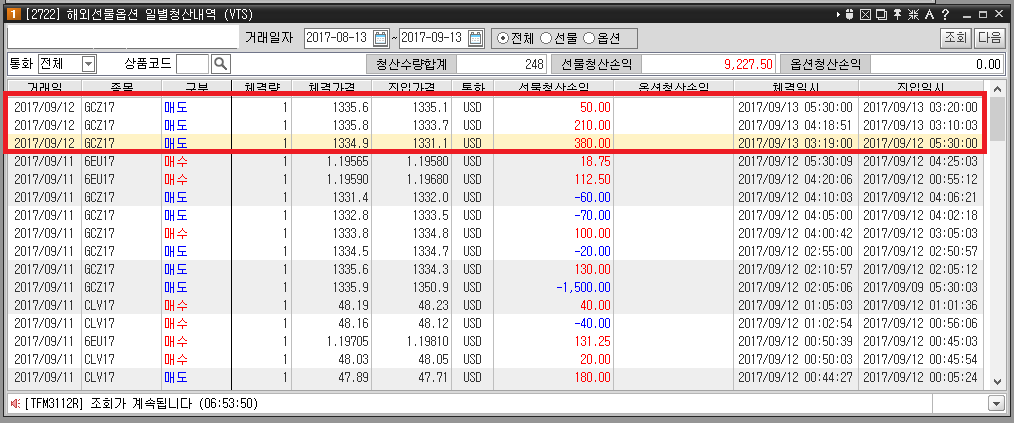Screen dimensions: 1014x423
Task: Click the 상품코드 input field
Action: tap(192, 63)
